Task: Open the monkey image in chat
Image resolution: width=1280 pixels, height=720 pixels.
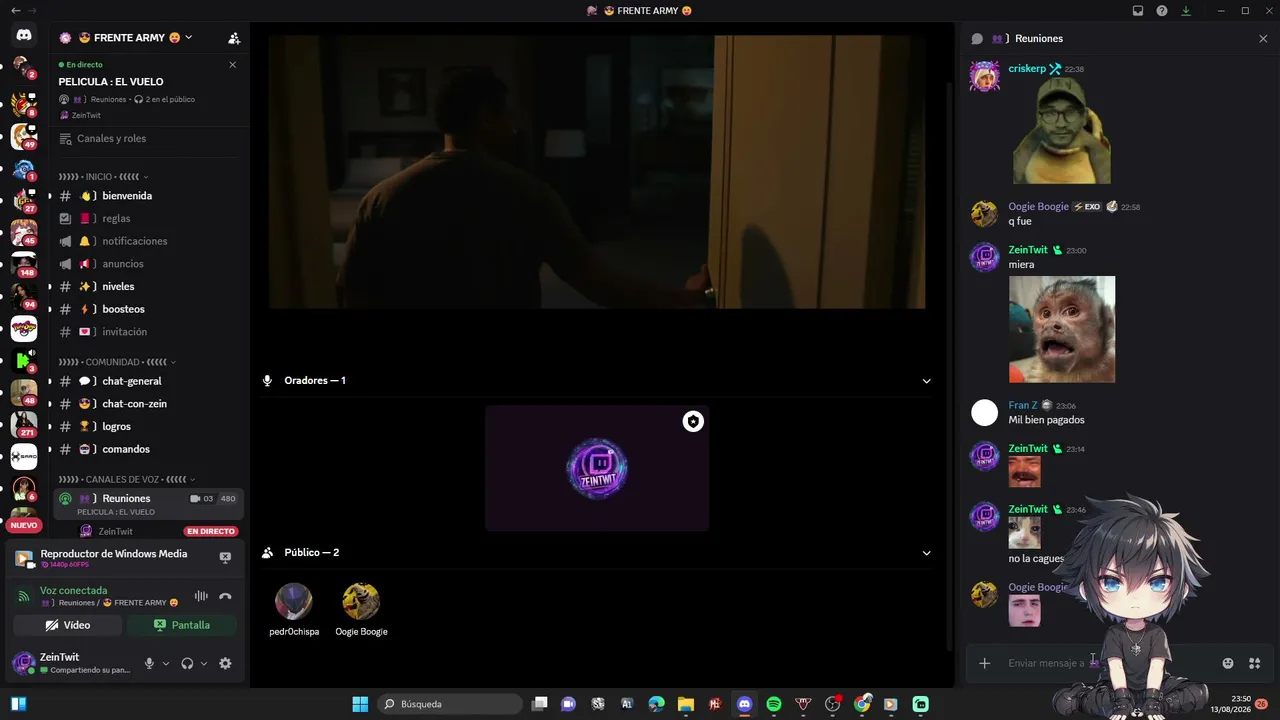Action: (1062, 329)
